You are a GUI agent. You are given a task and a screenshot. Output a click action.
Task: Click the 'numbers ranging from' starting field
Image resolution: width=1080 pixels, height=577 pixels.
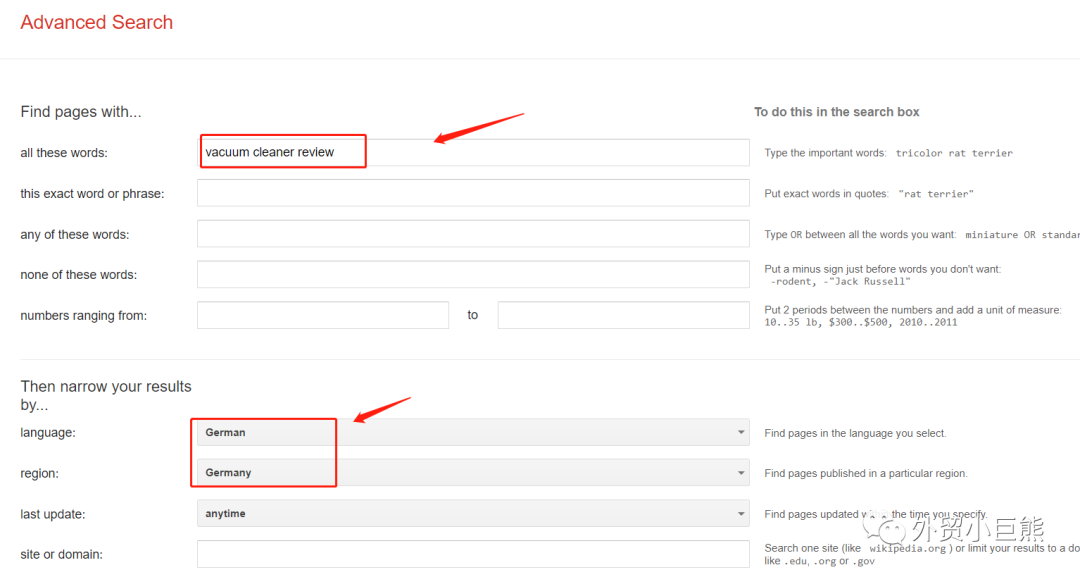(322, 315)
